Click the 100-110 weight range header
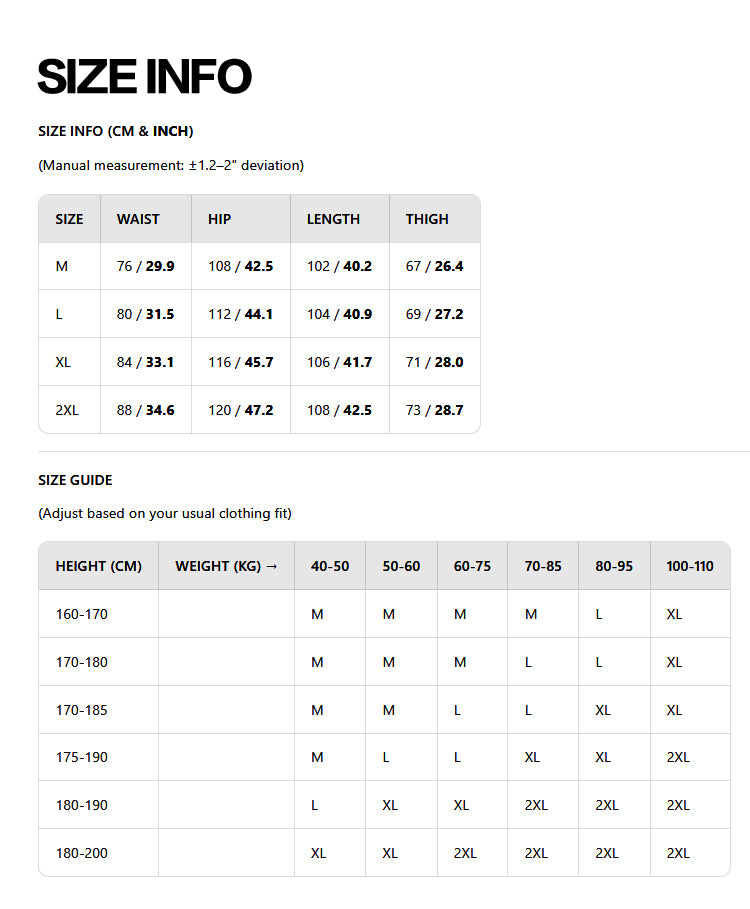Screen dimensions: 750x909 tap(690, 566)
